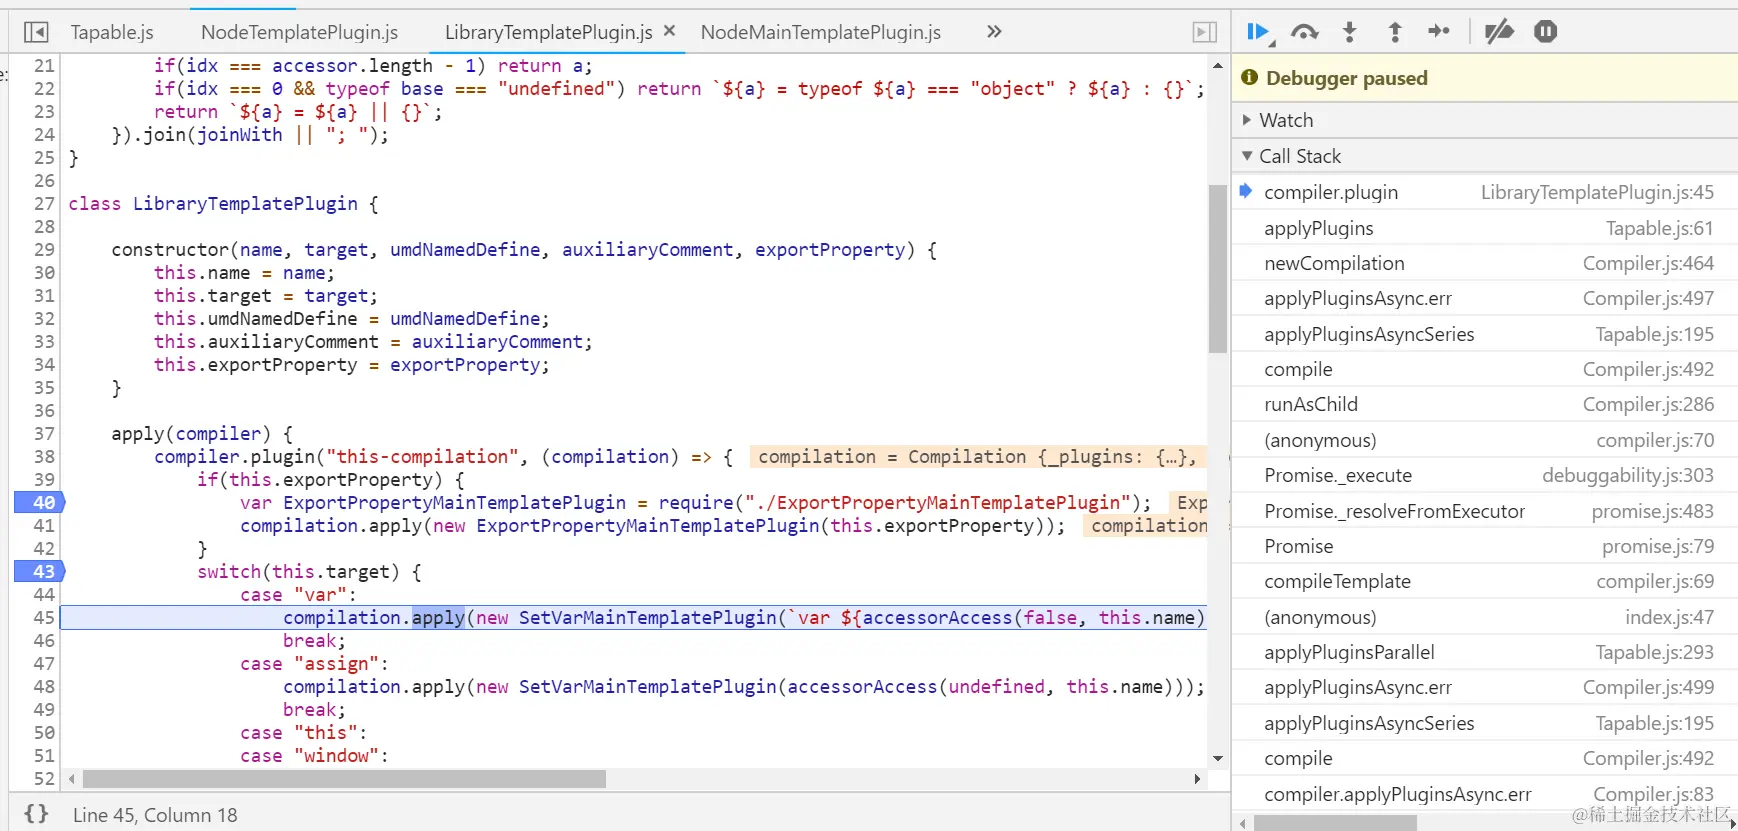Click the sidebar horizontal scrollbar thumb
Viewport: 1738px width, 831px height.
tap(1335, 822)
